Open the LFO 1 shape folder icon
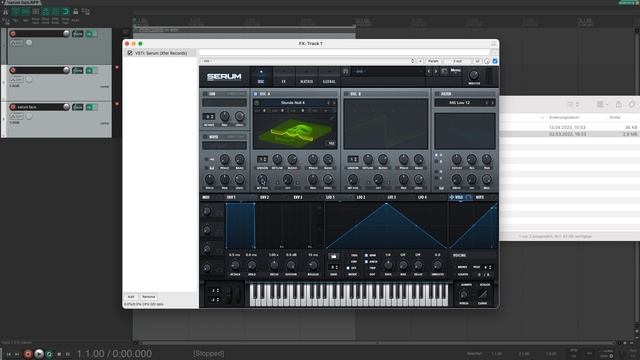 [333, 256]
